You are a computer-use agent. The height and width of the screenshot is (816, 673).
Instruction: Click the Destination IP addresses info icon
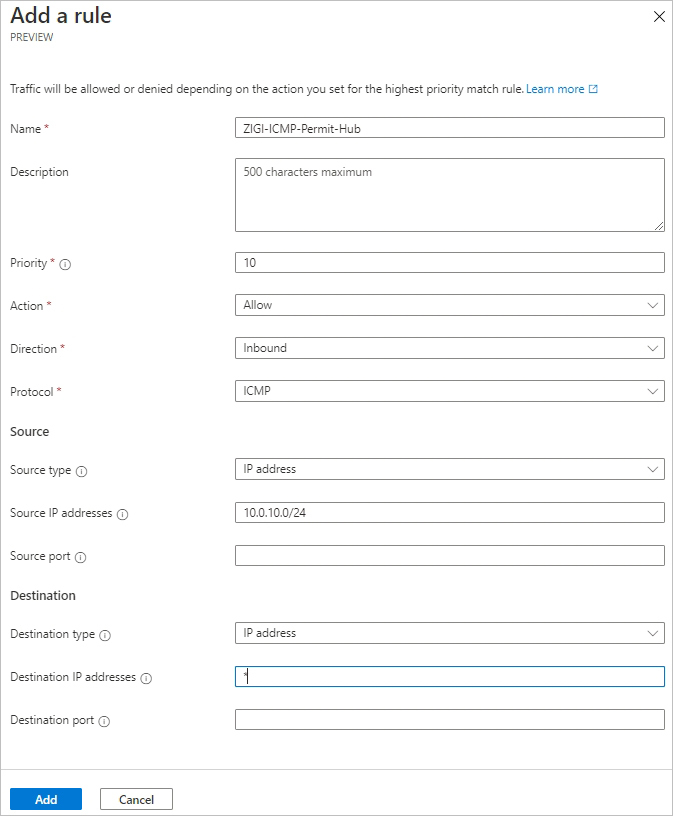(146, 678)
